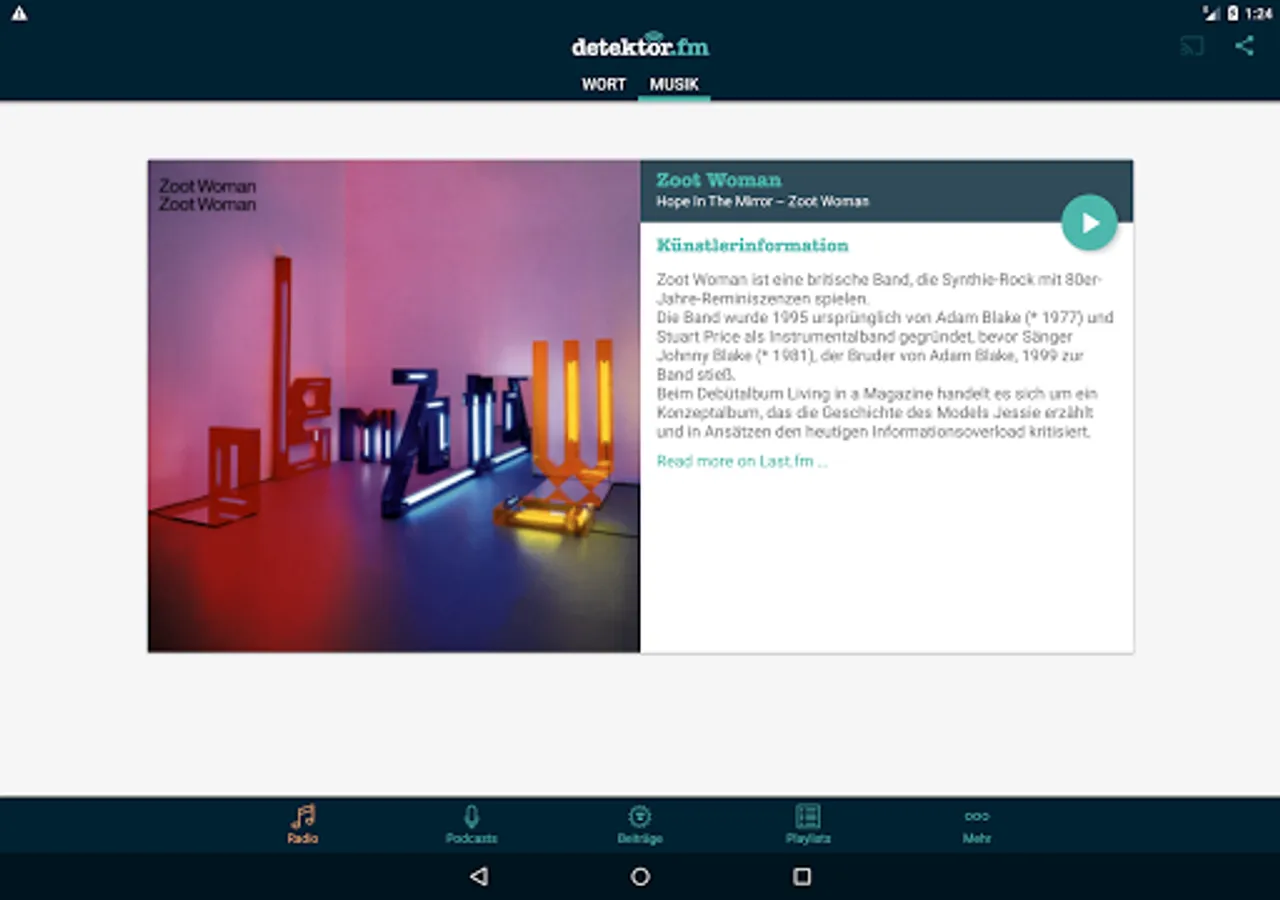Start playback with the round play button
The image size is (1280, 900).
[1089, 222]
